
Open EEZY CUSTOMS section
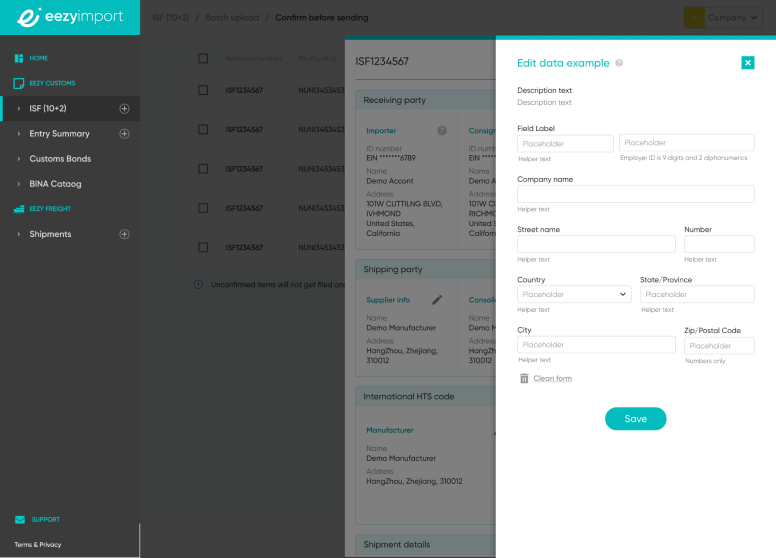(52, 83)
